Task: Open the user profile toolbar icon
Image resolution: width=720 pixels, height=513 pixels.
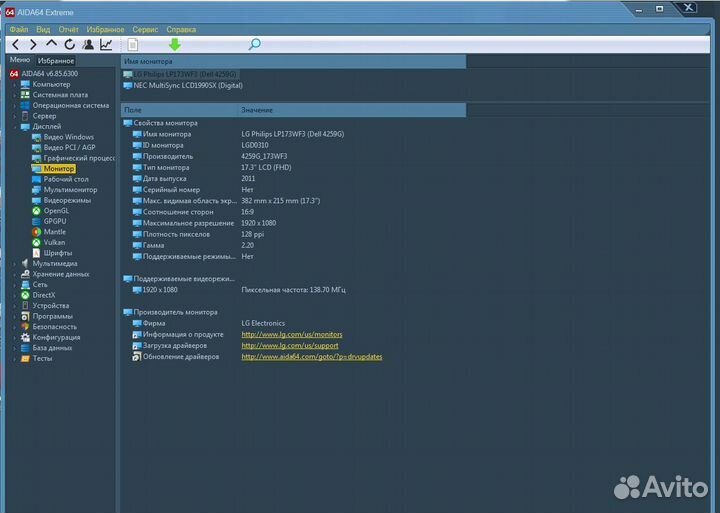Action: [88, 45]
